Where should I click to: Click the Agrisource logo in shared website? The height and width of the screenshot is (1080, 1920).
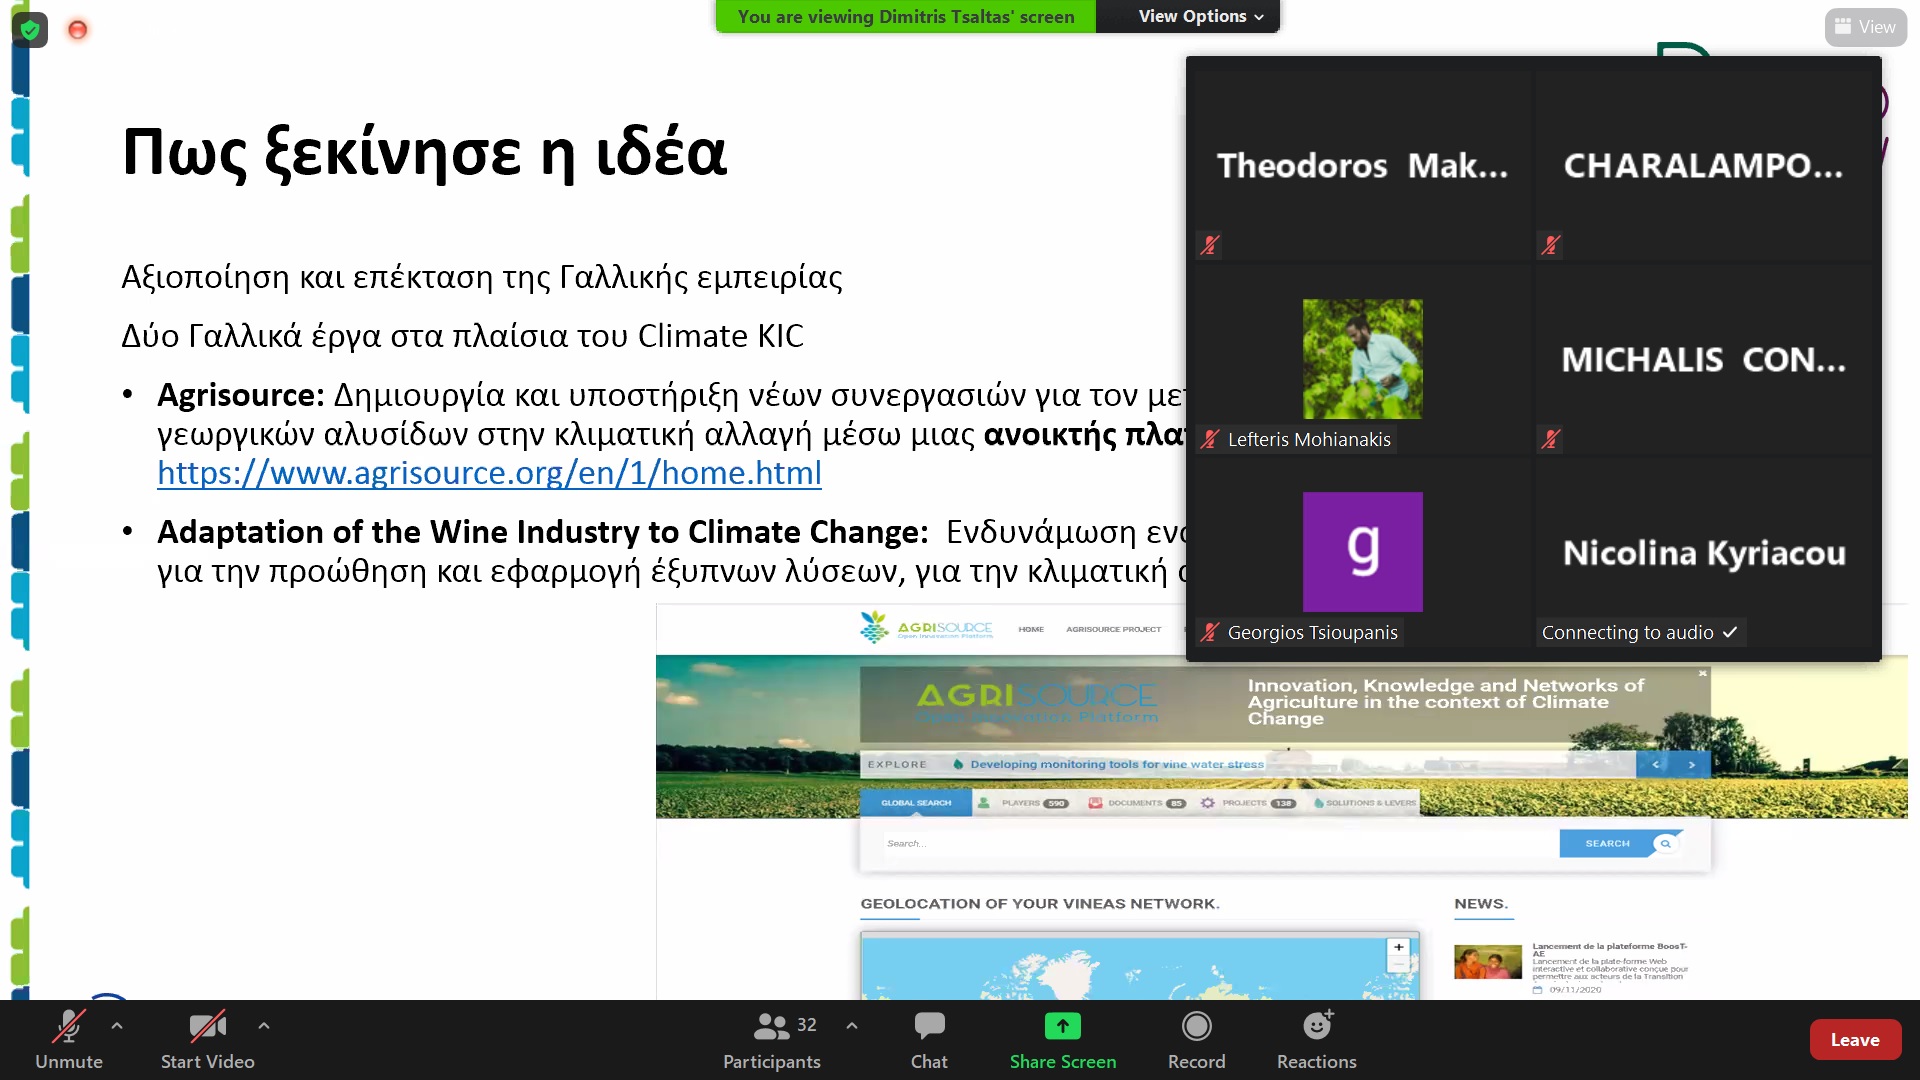[926, 627]
